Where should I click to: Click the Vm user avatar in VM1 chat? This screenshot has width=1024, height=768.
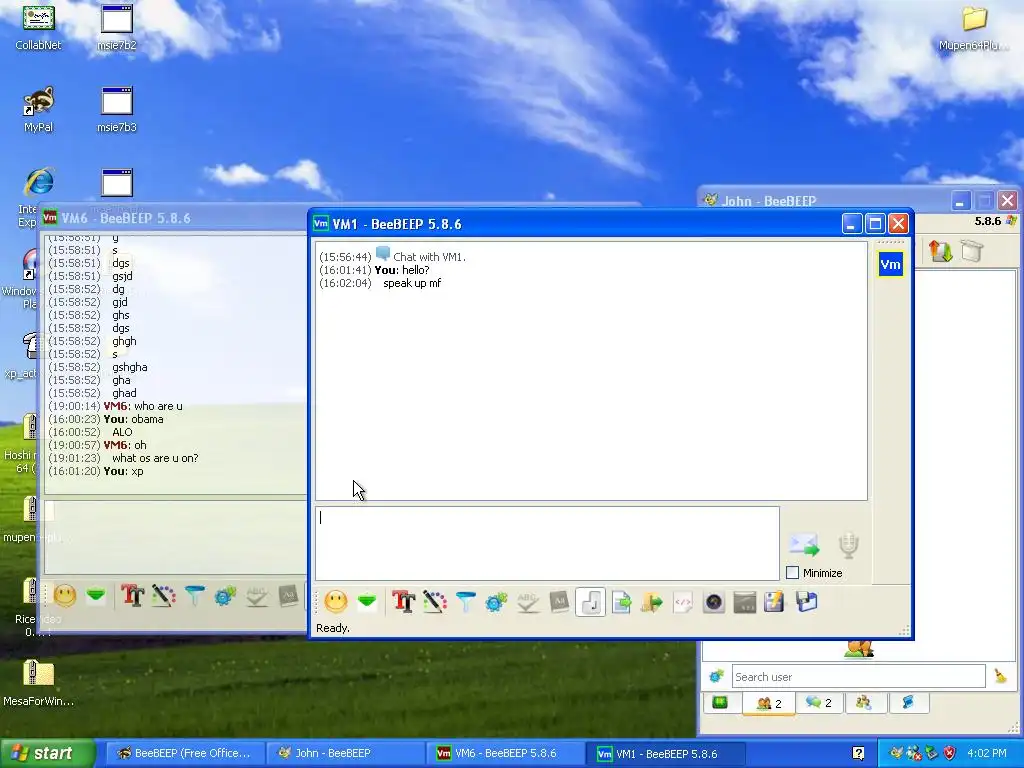coord(891,264)
